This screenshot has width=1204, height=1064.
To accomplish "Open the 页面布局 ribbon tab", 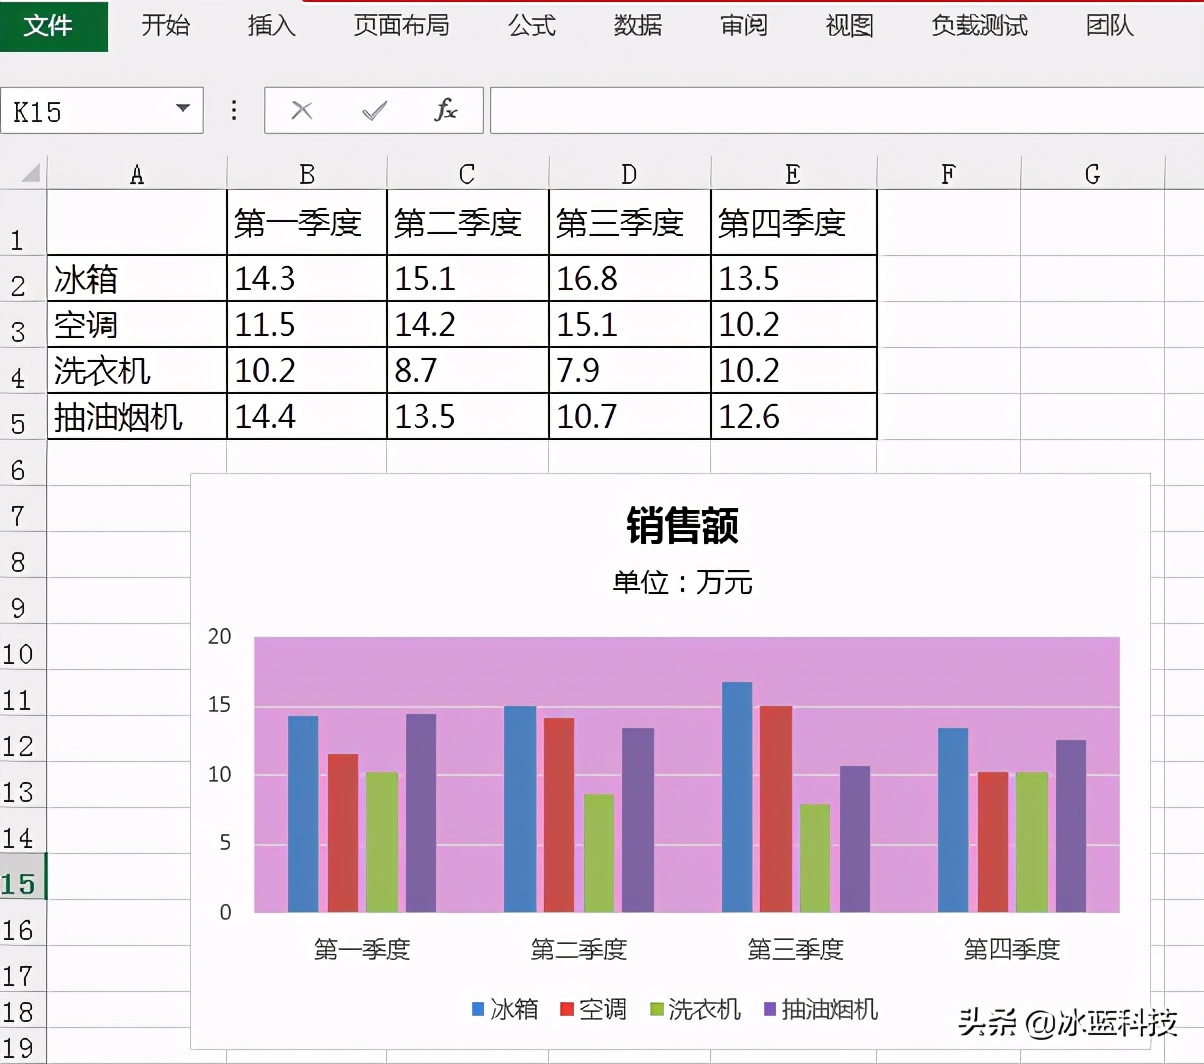I will click(x=401, y=25).
